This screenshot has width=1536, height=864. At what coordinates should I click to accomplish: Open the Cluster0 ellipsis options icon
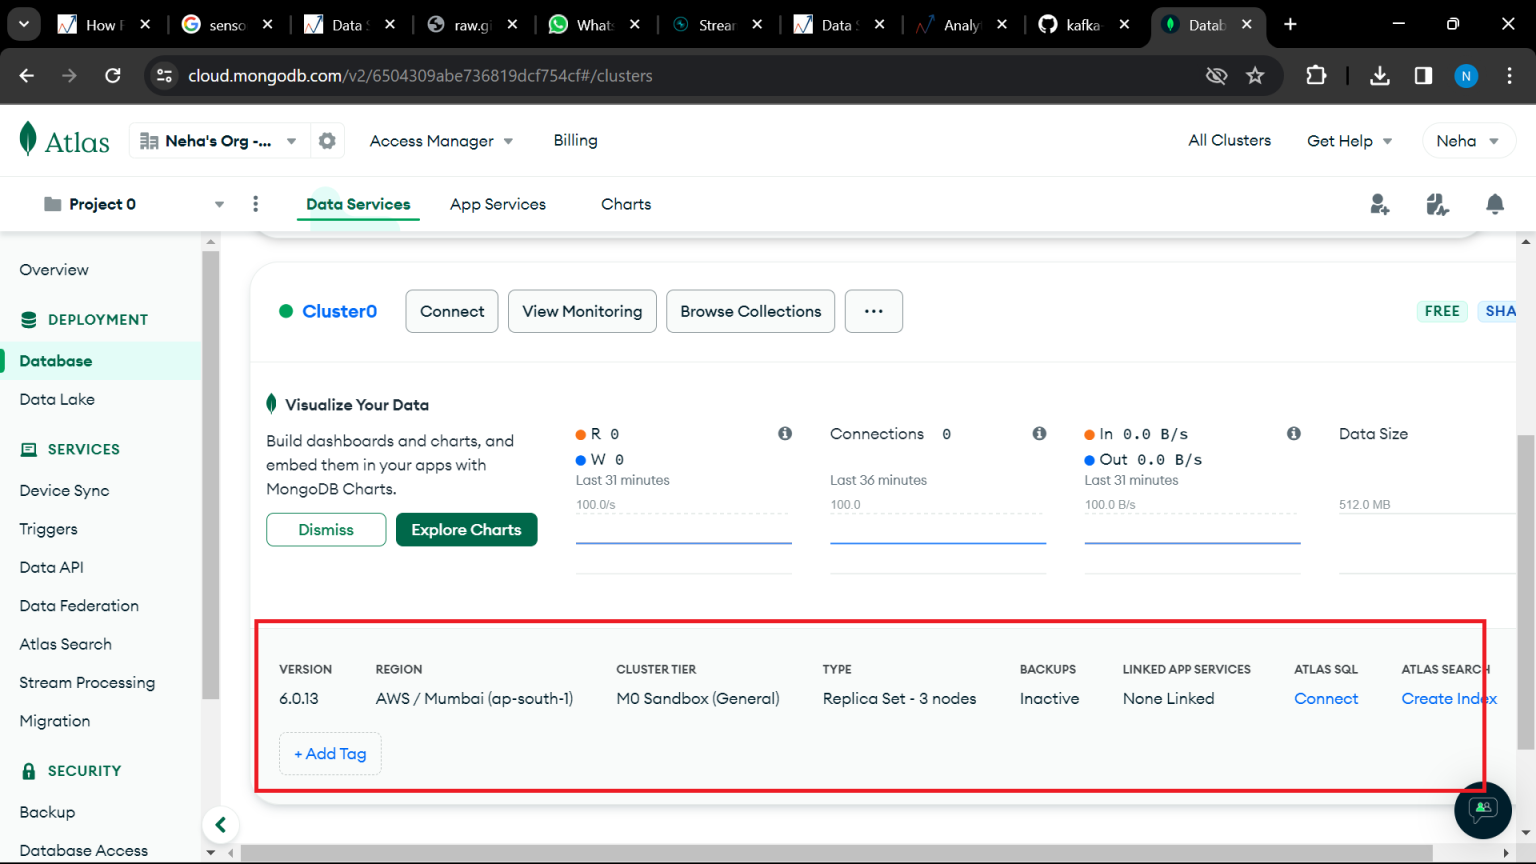(x=873, y=311)
